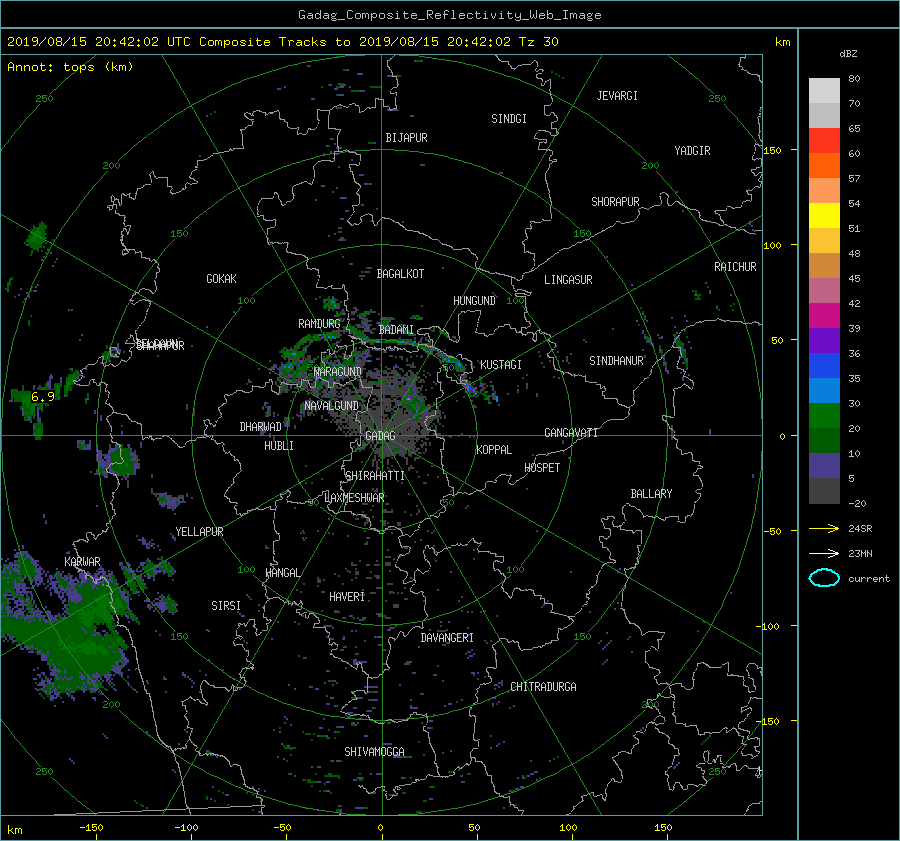The height and width of the screenshot is (841, 900).
Task: Click the NAVALGUND city label
Action: [331, 406]
